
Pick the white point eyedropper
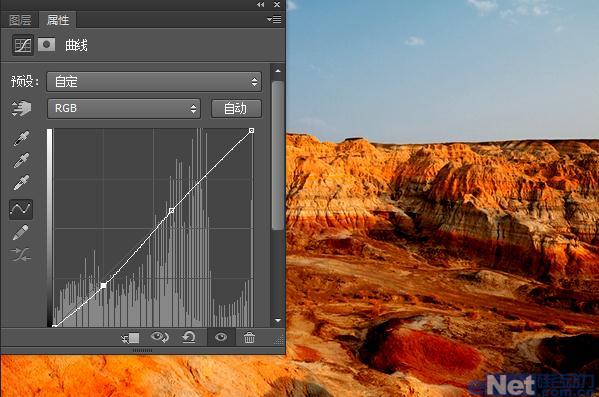[21, 183]
